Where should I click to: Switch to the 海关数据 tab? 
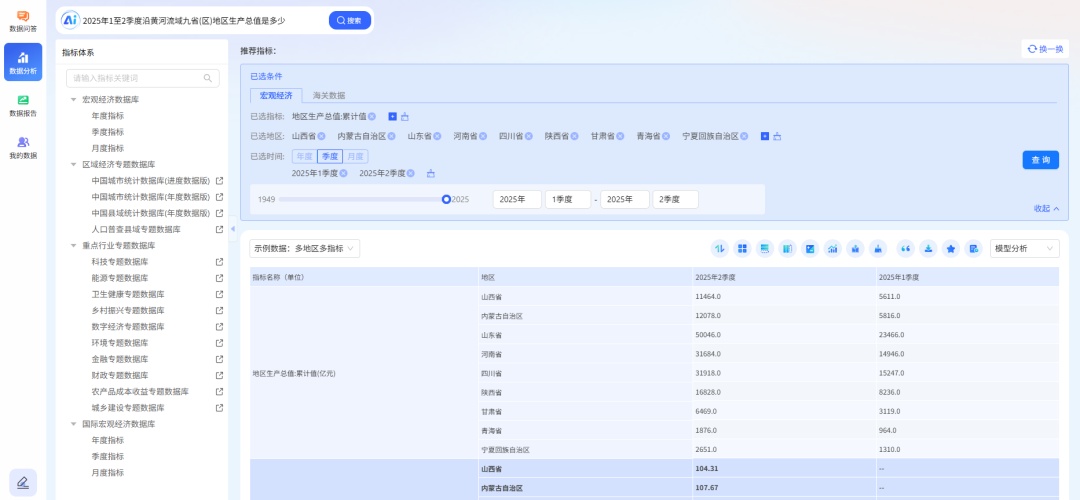(328, 95)
